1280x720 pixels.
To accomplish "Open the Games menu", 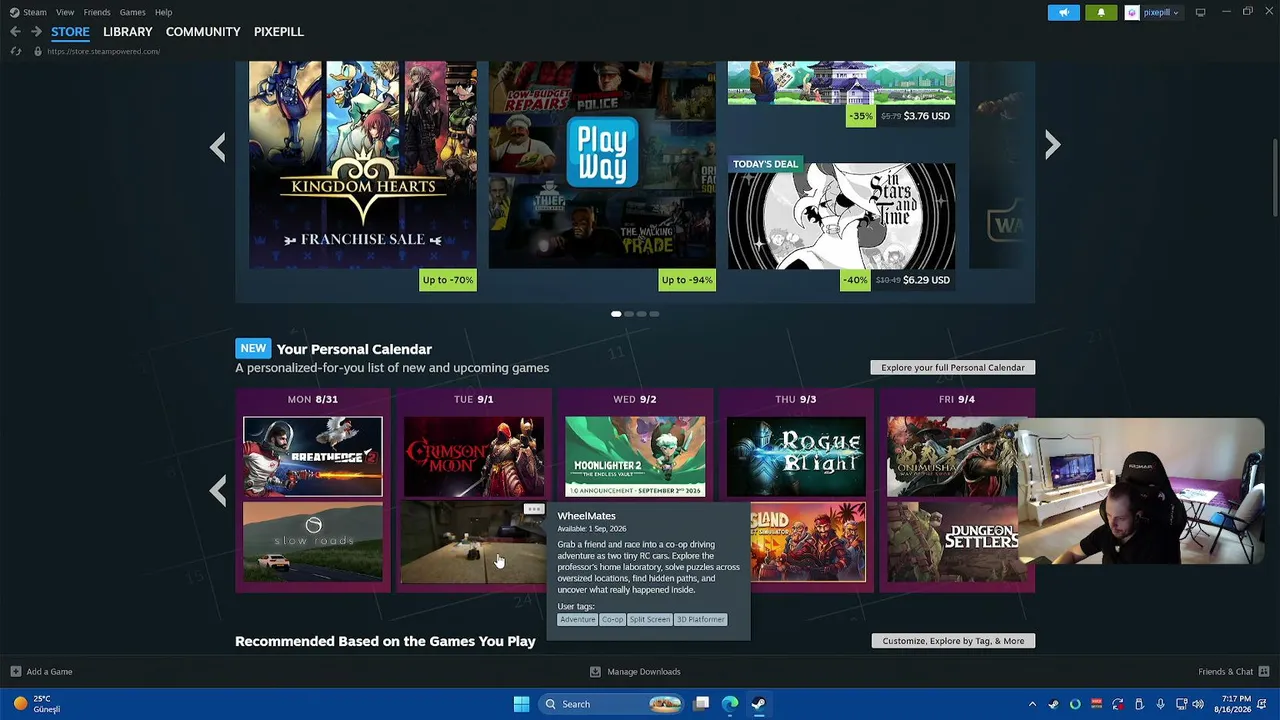I will pos(132,12).
